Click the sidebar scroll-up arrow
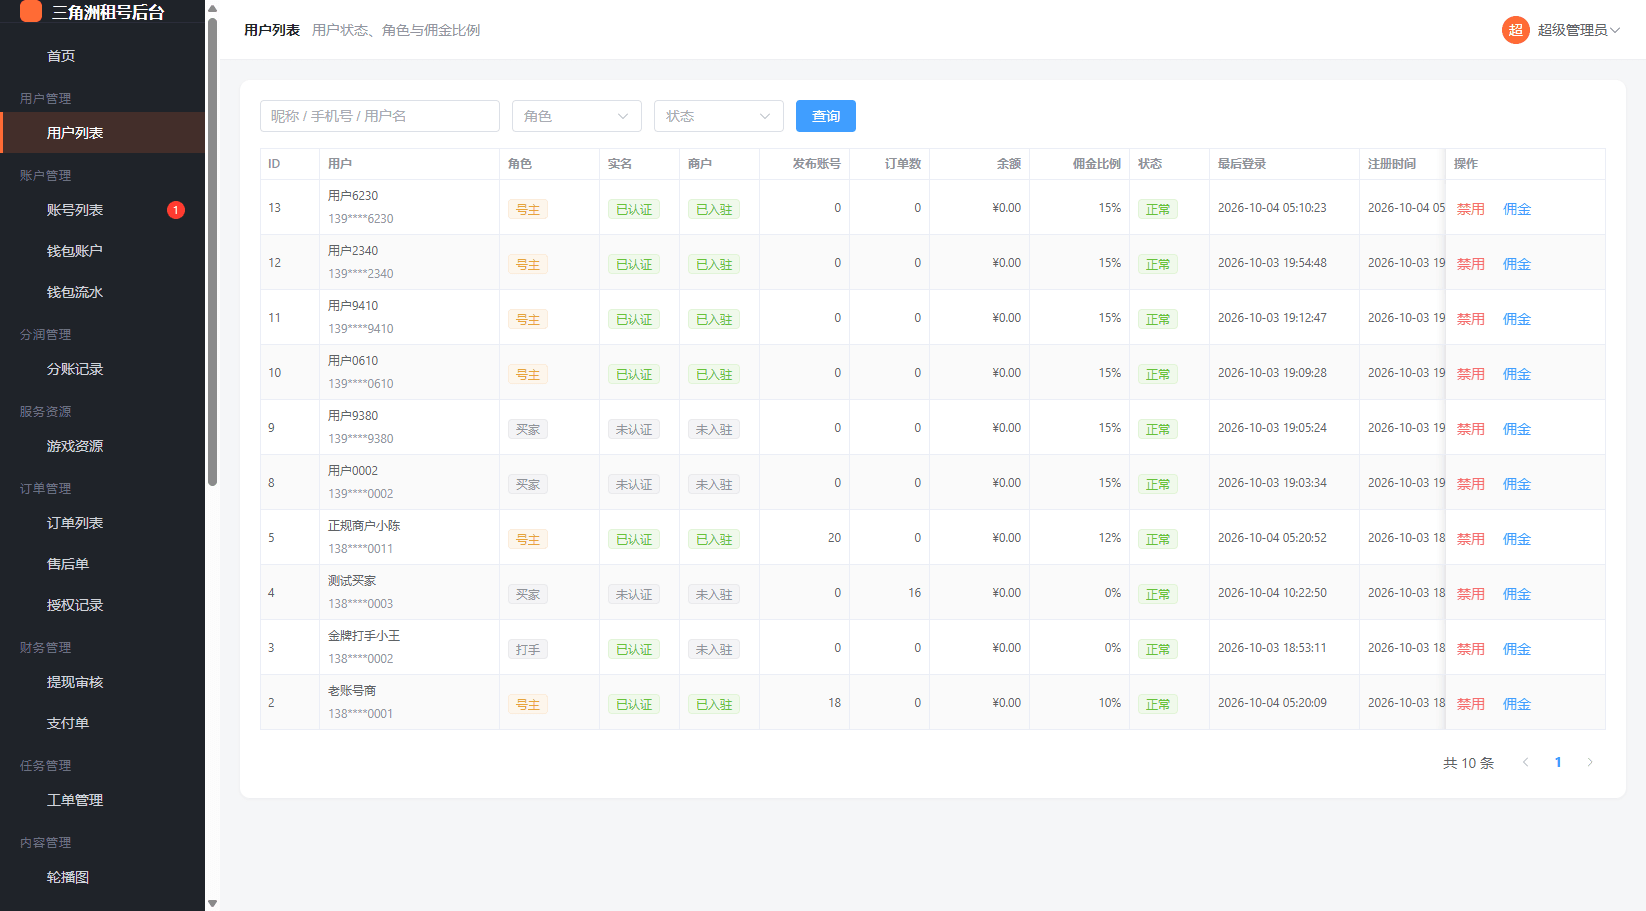Screen dimensions: 1646x911 pos(212,8)
